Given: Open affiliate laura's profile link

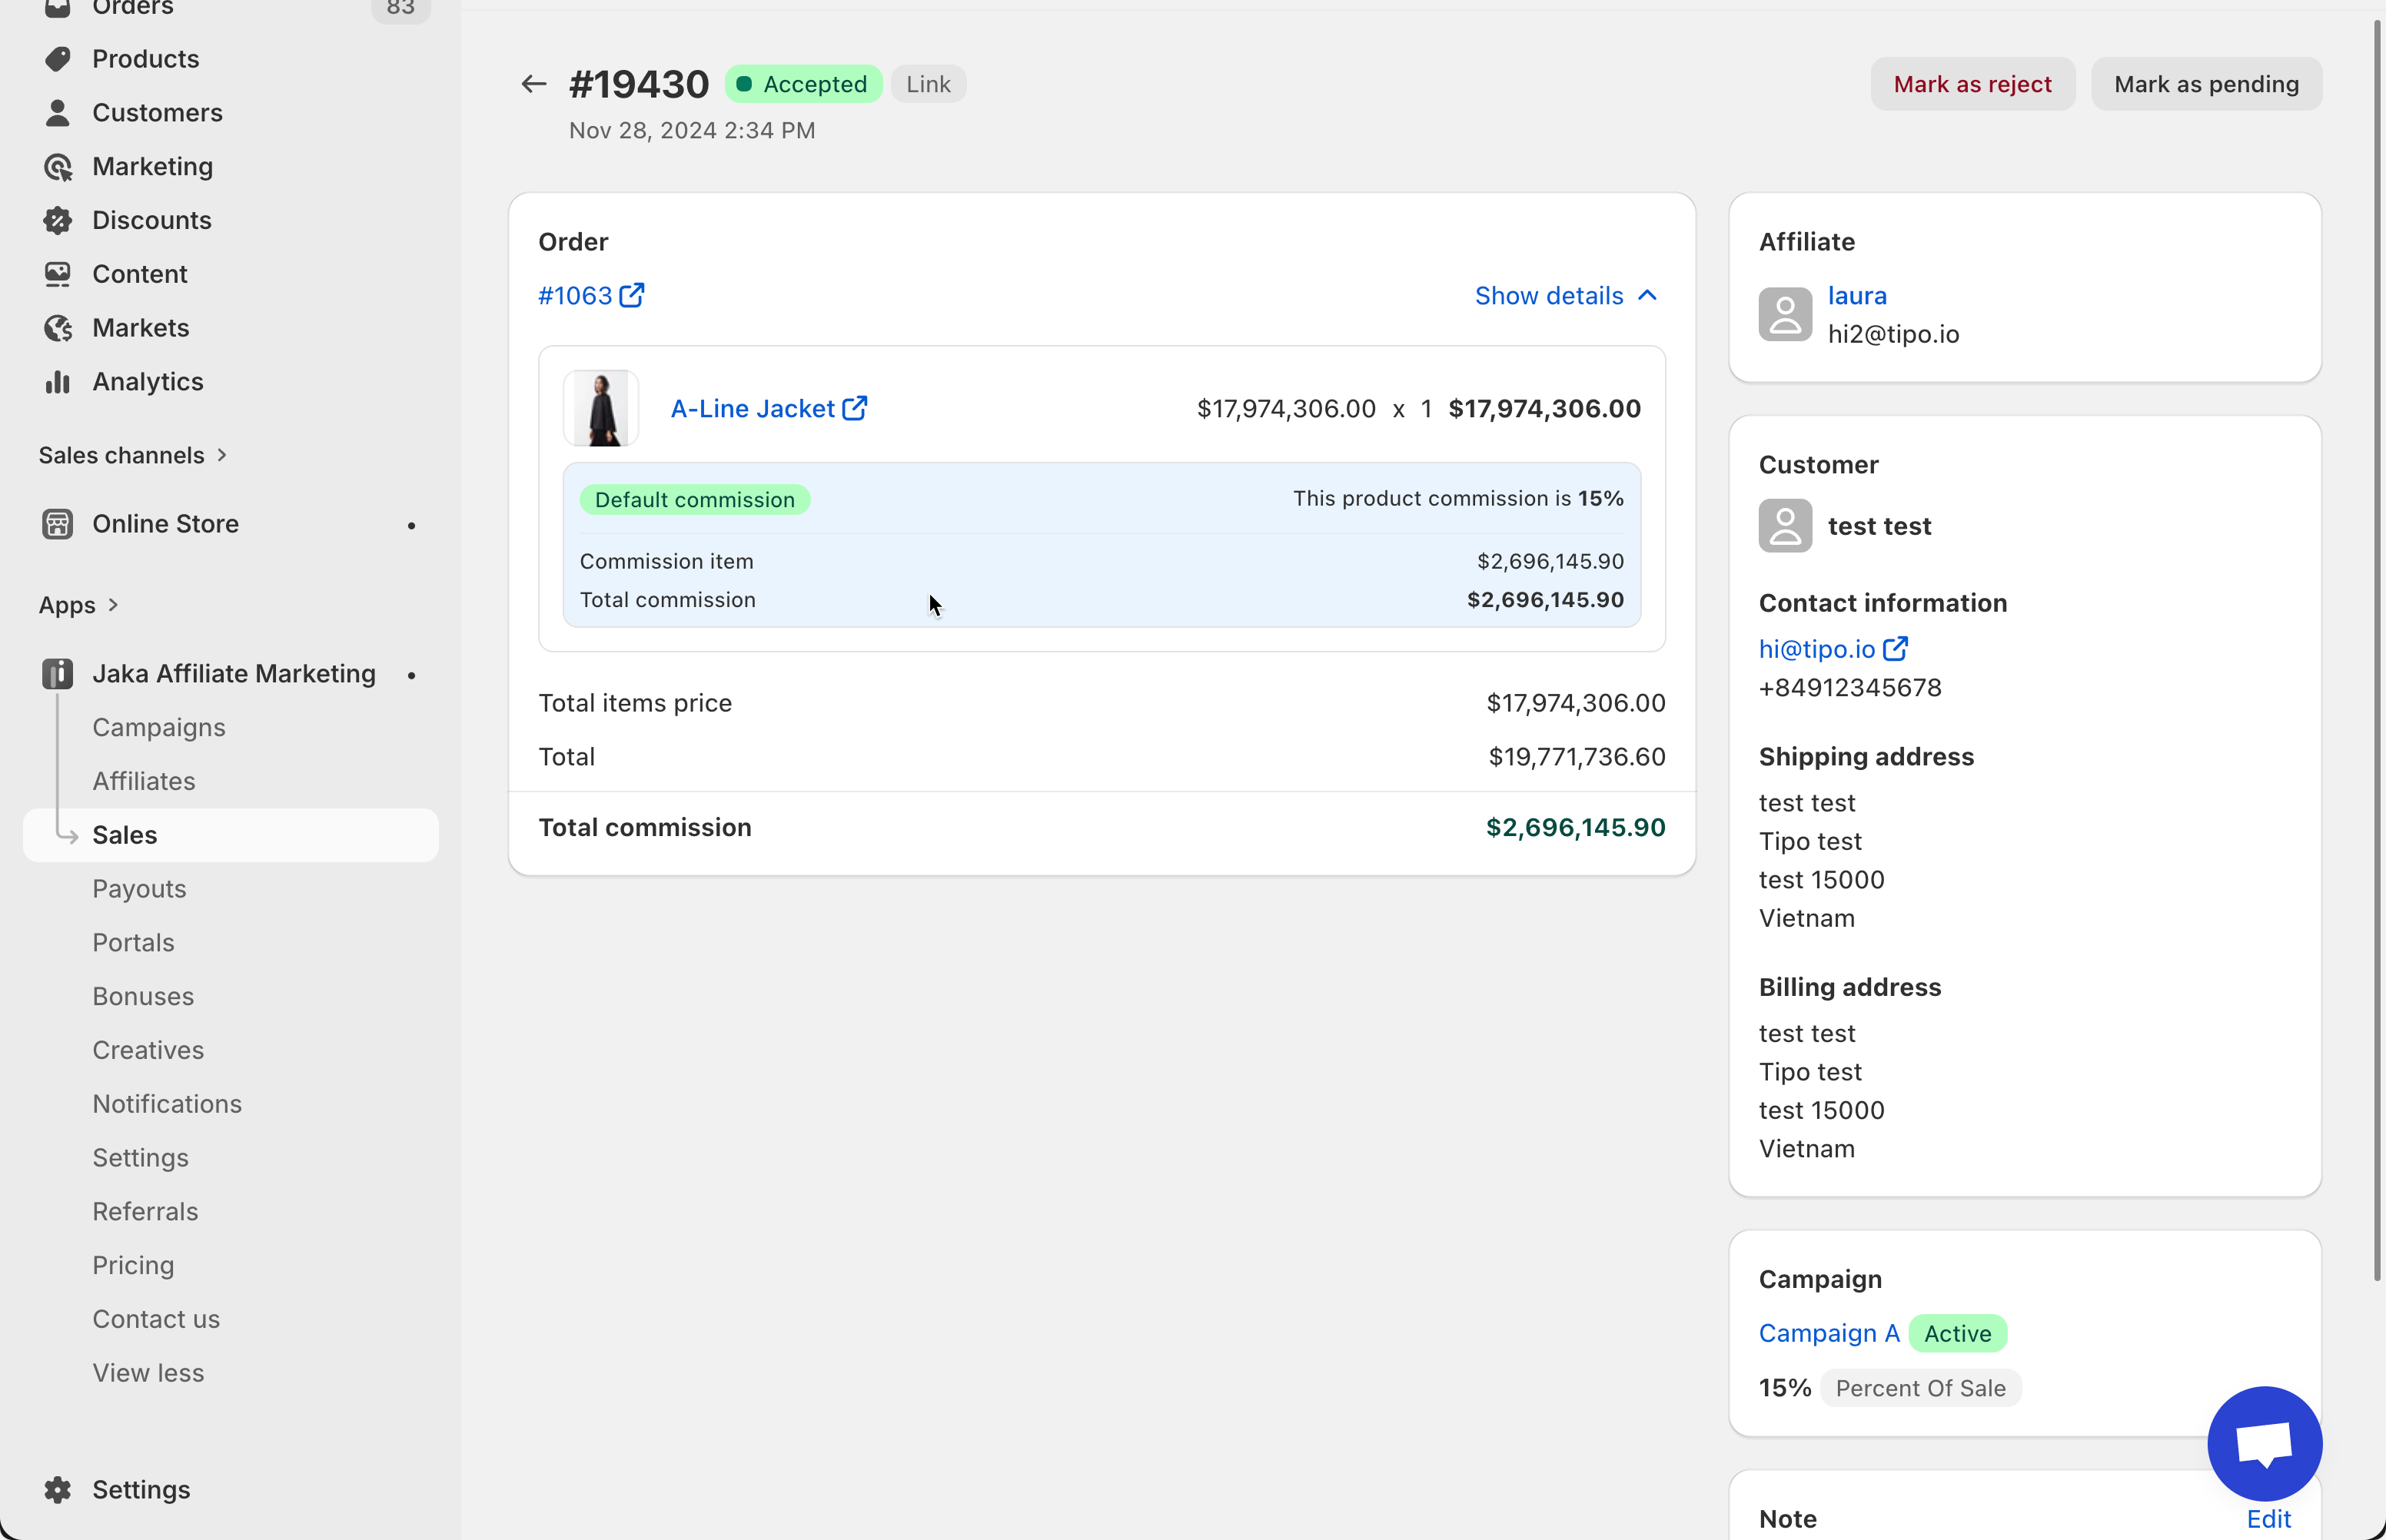Looking at the screenshot, I should (x=1857, y=296).
